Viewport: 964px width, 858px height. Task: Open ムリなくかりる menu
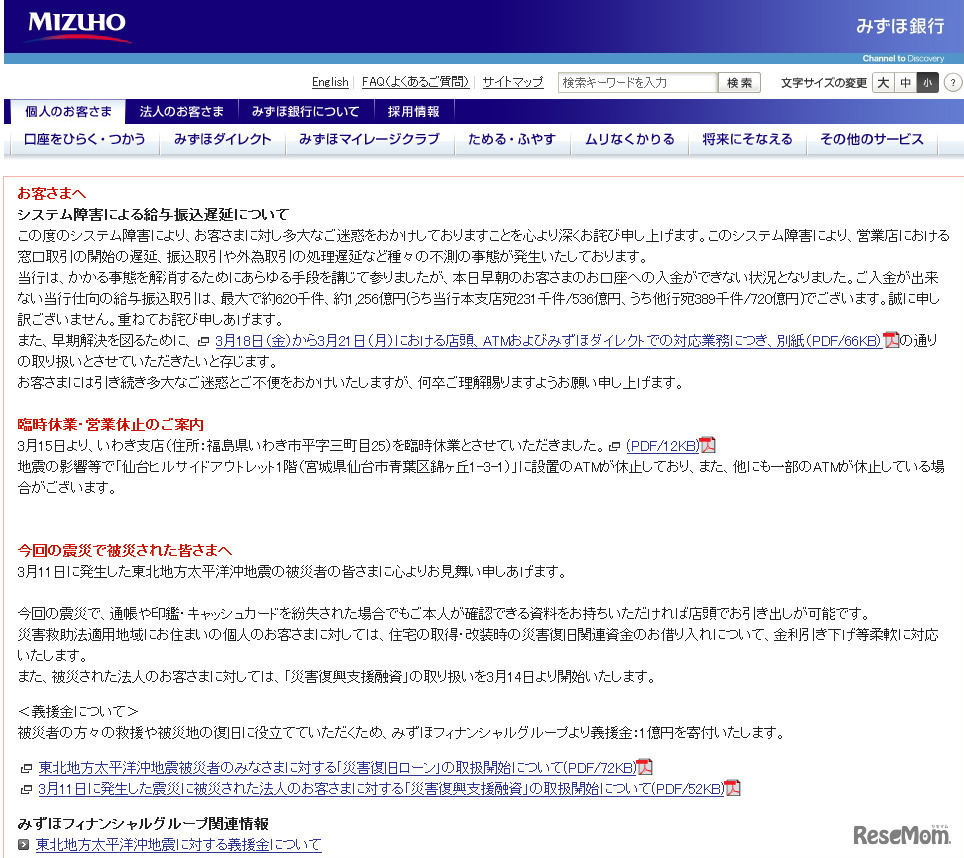coord(630,140)
